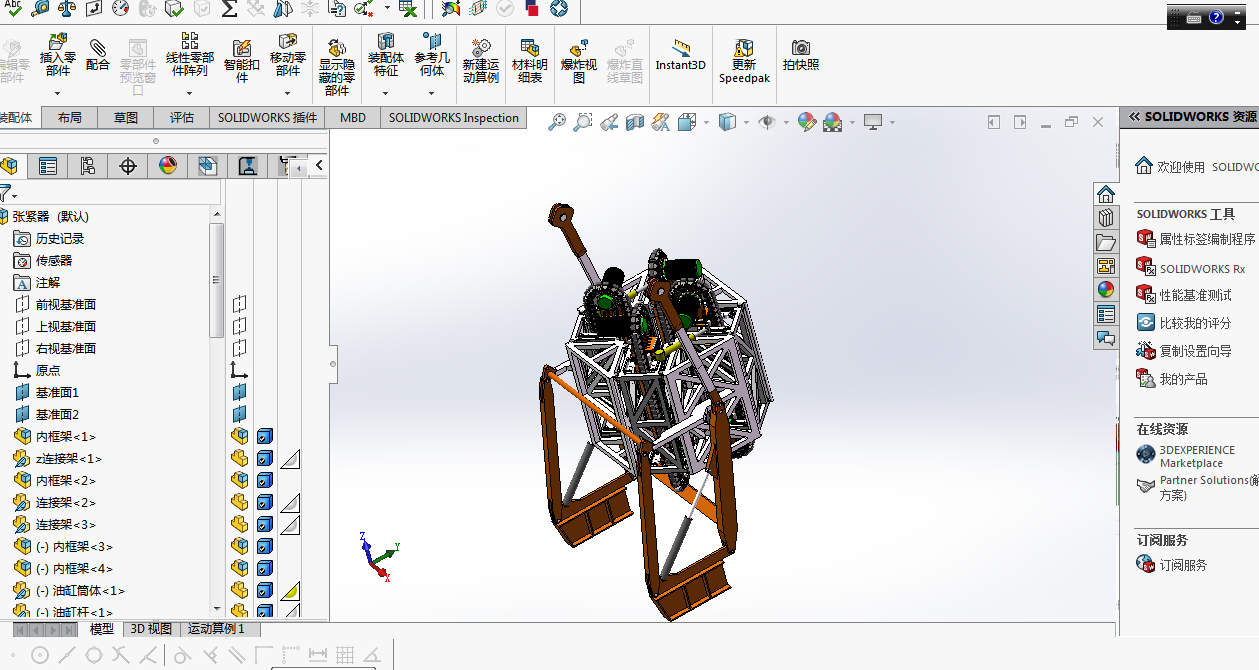Open SOLIDWORKS Rx link
Image resolution: width=1259 pixels, height=670 pixels.
[x=1203, y=269]
